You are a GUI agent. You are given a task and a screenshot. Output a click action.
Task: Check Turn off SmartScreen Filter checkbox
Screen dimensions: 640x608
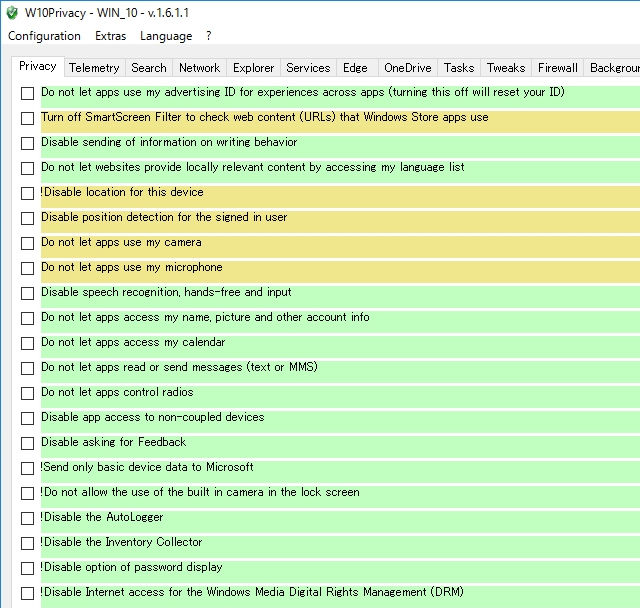pyautogui.click(x=27, y=118)
